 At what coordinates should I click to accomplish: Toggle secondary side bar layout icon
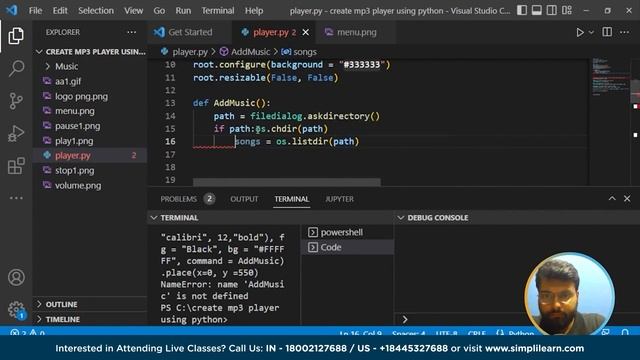click(551, 10)
